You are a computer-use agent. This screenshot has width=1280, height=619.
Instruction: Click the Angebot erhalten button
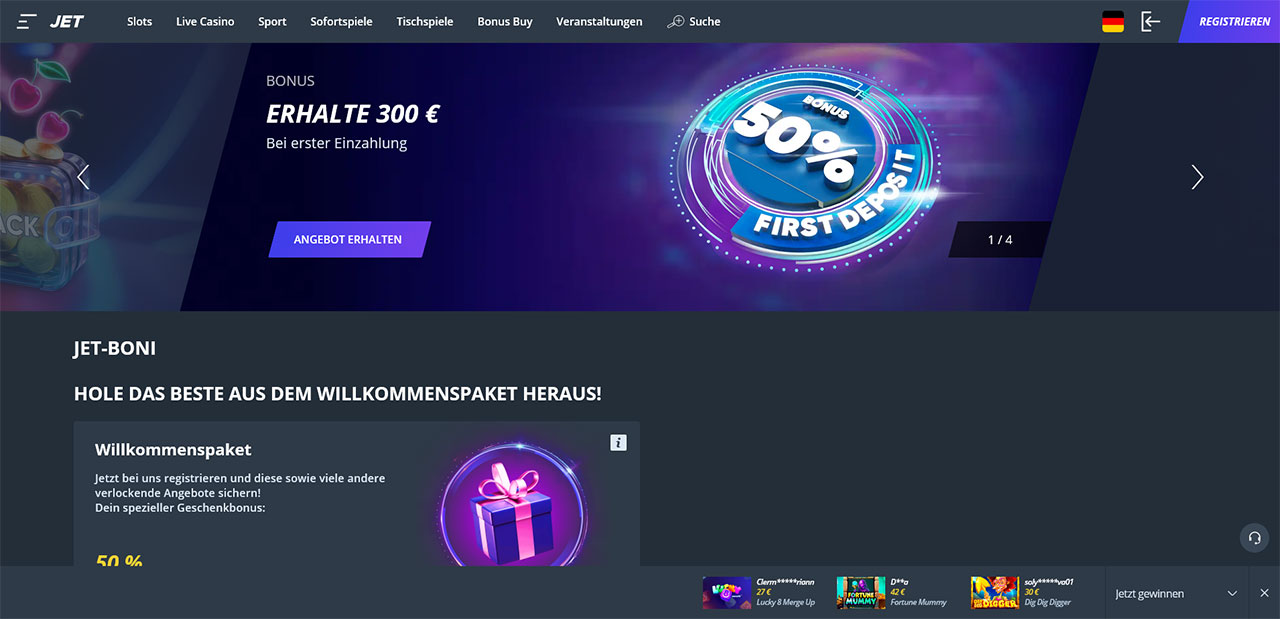(349, 239)
